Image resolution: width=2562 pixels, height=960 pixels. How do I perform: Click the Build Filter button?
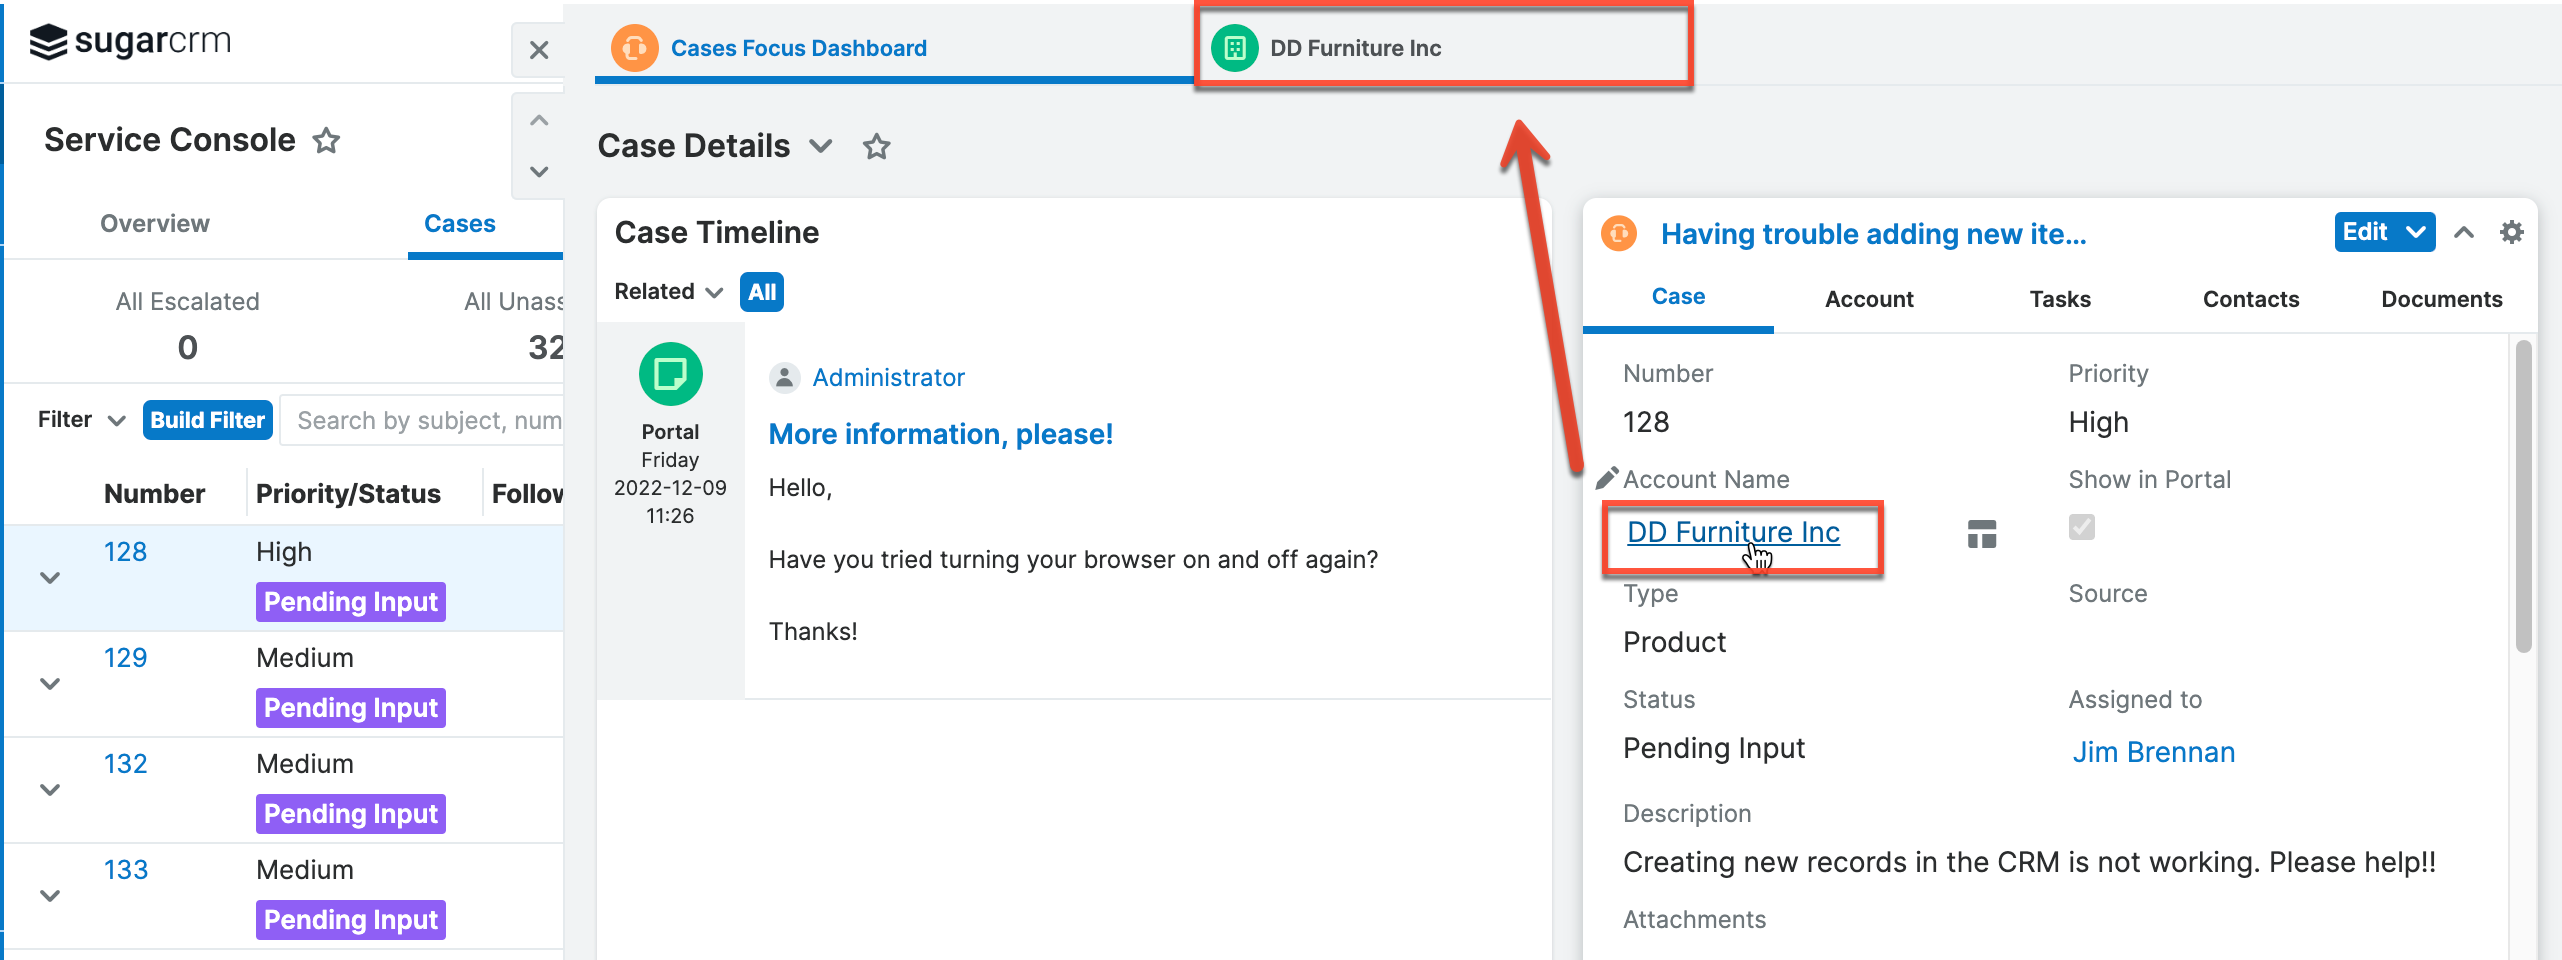[207, 419]
